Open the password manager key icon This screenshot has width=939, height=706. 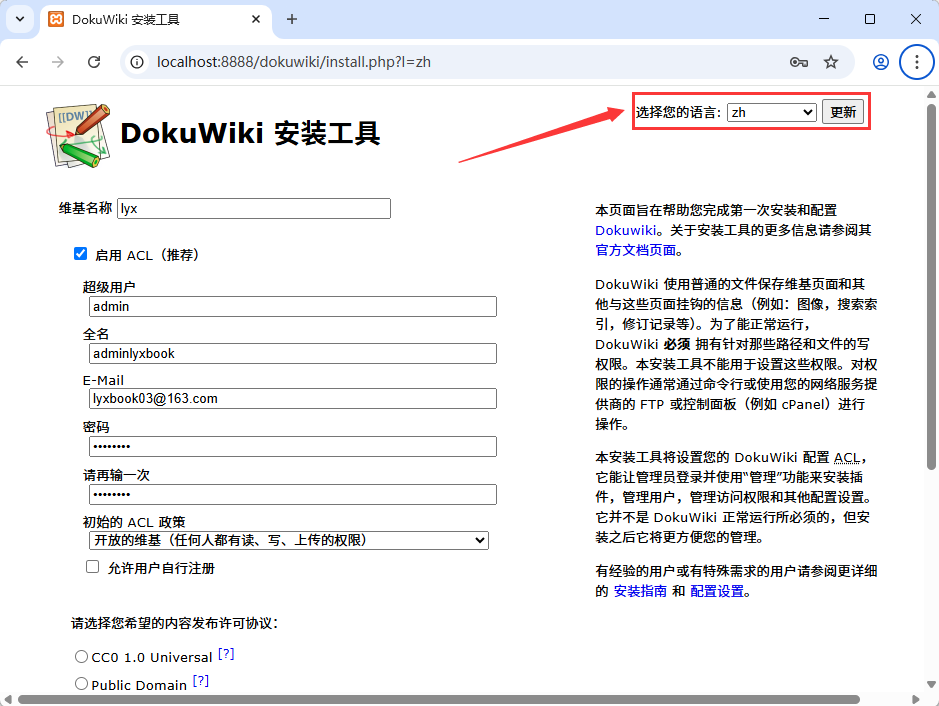(797, 61)
